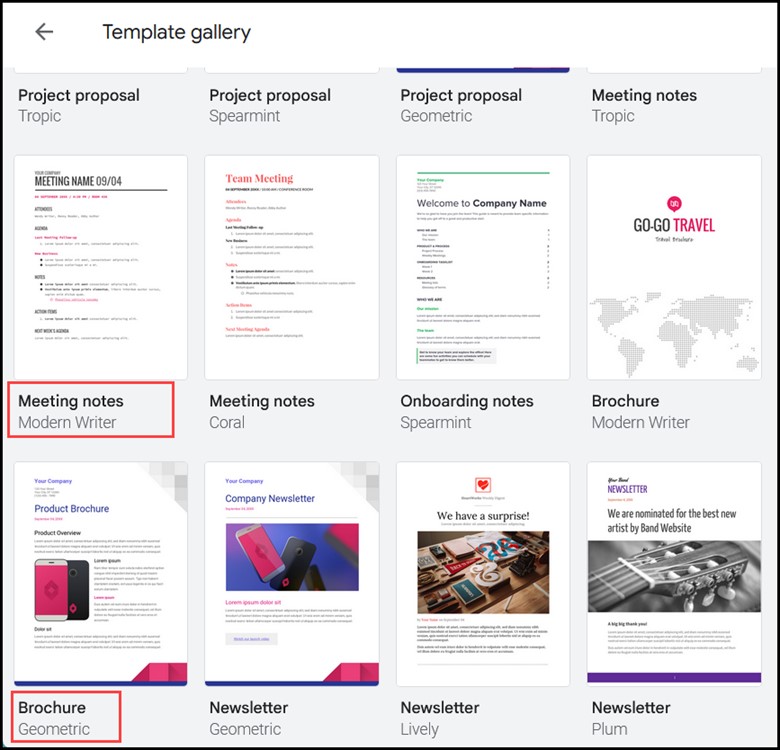
Task: Click the Newsletter Geometric label
Action: pyautogui.click(x=249, y=718)
